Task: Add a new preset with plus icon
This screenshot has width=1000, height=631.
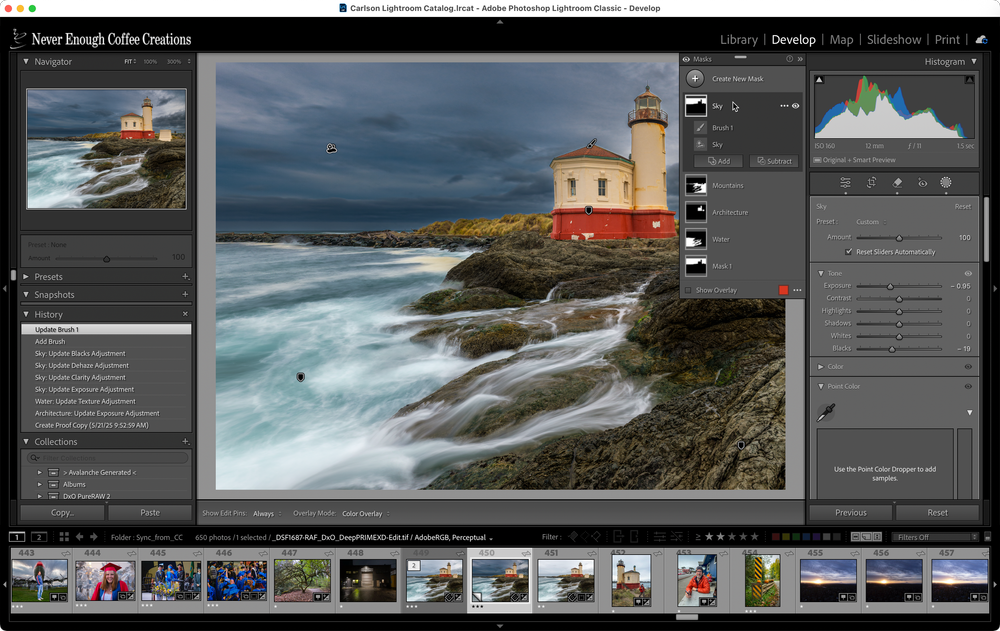Action: tap(185, 277)
